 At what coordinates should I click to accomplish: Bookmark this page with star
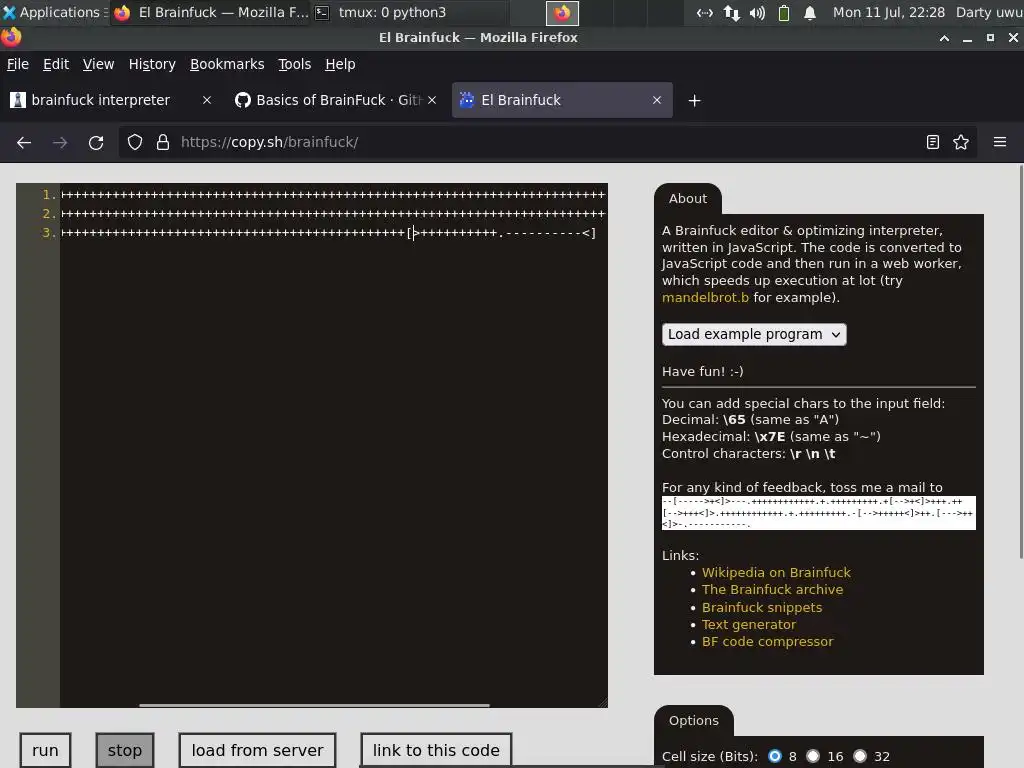point(961,142)
